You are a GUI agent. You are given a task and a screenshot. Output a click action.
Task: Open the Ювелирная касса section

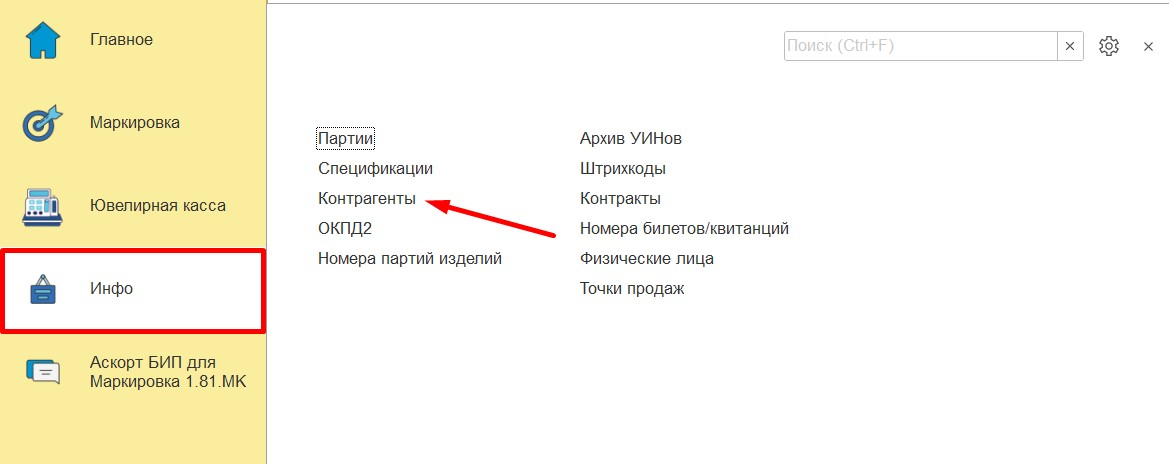157,205
